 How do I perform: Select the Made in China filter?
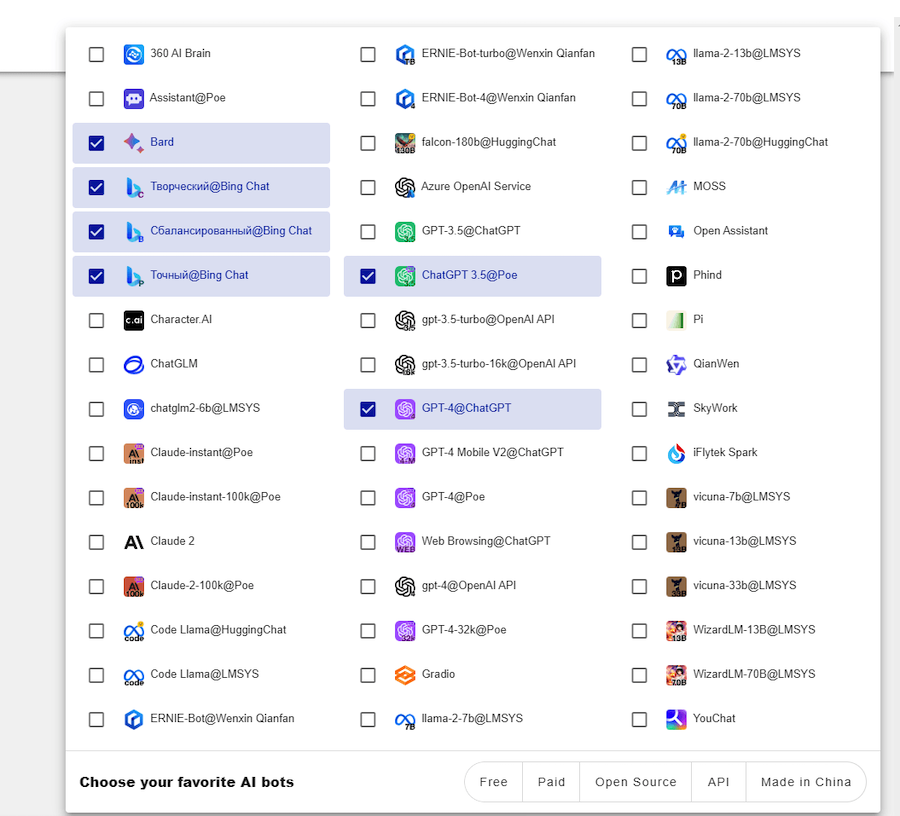[x=806, y=782]
